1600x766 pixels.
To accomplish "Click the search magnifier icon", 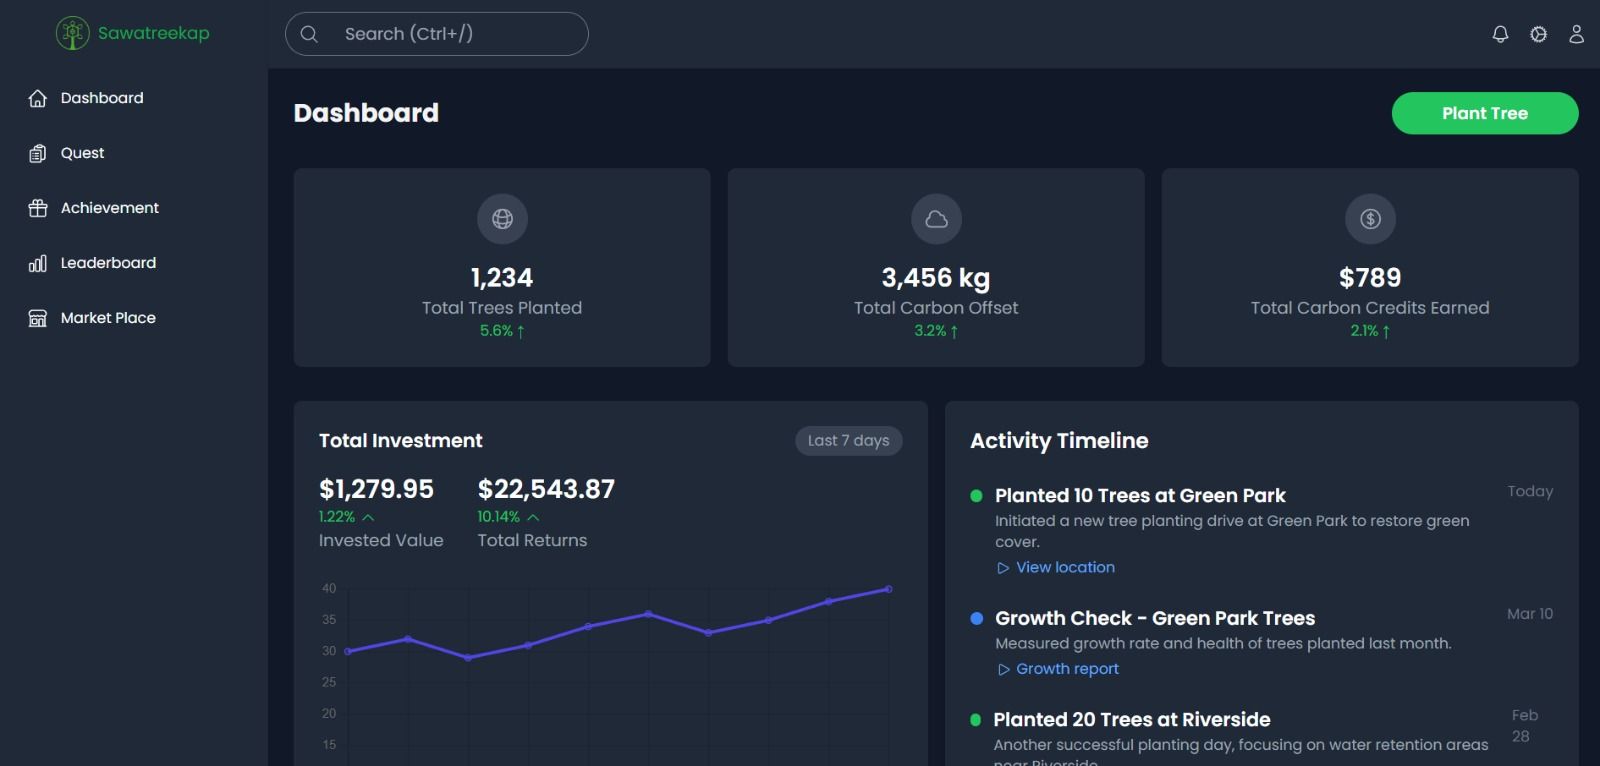I will [309, 34].
